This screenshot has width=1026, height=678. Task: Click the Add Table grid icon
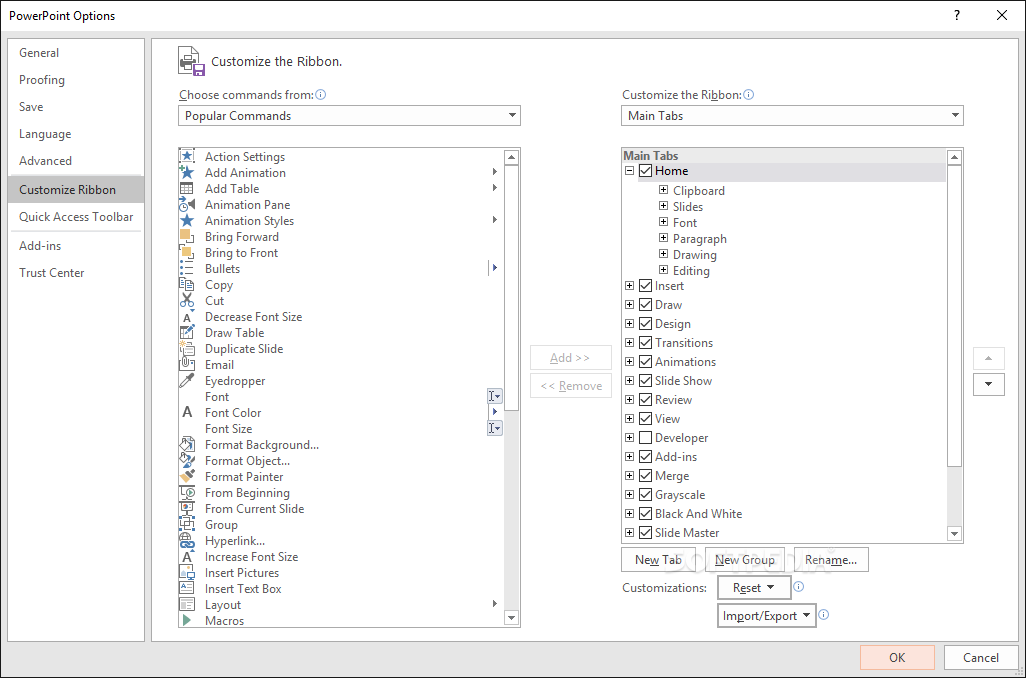click(x=187, y=188)
